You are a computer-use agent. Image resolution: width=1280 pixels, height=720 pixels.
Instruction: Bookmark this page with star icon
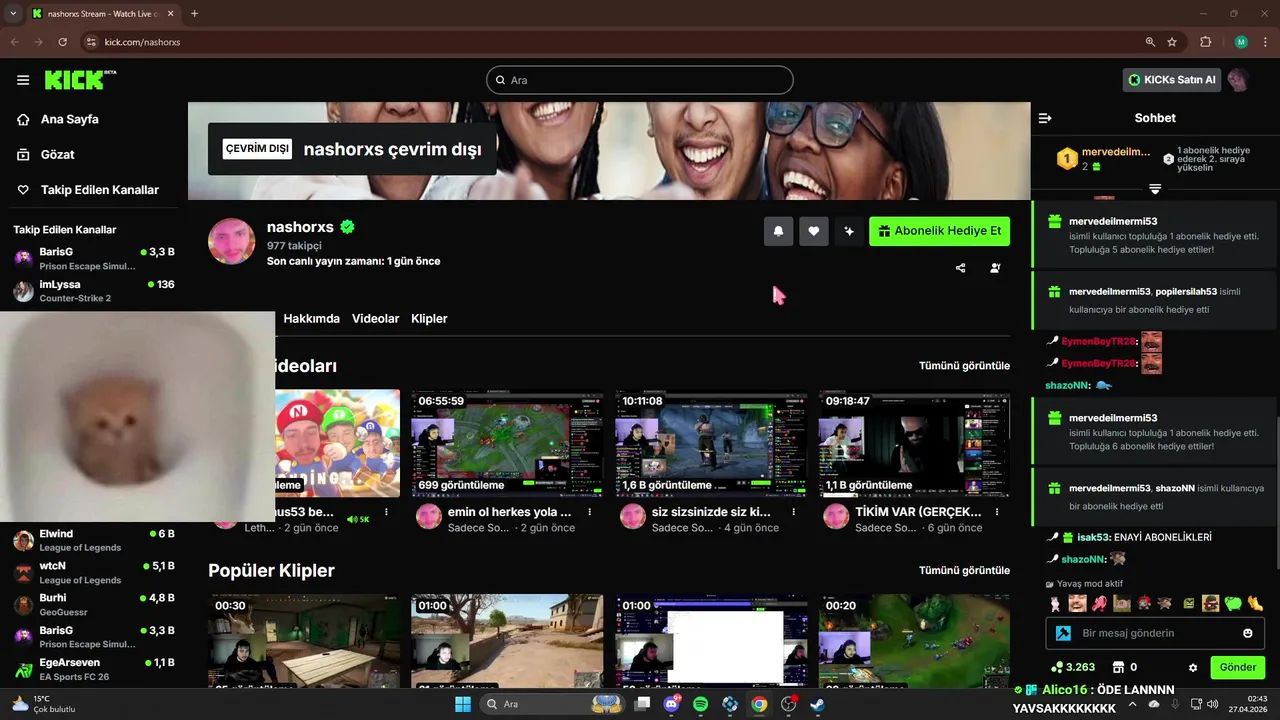click(x=1172, y=42)
